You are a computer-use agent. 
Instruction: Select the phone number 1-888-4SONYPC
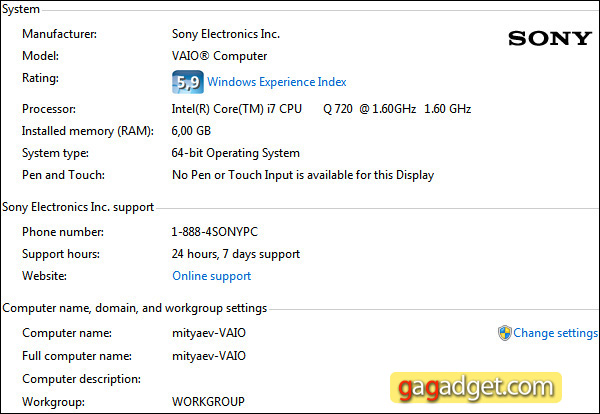tap(214, 232)
